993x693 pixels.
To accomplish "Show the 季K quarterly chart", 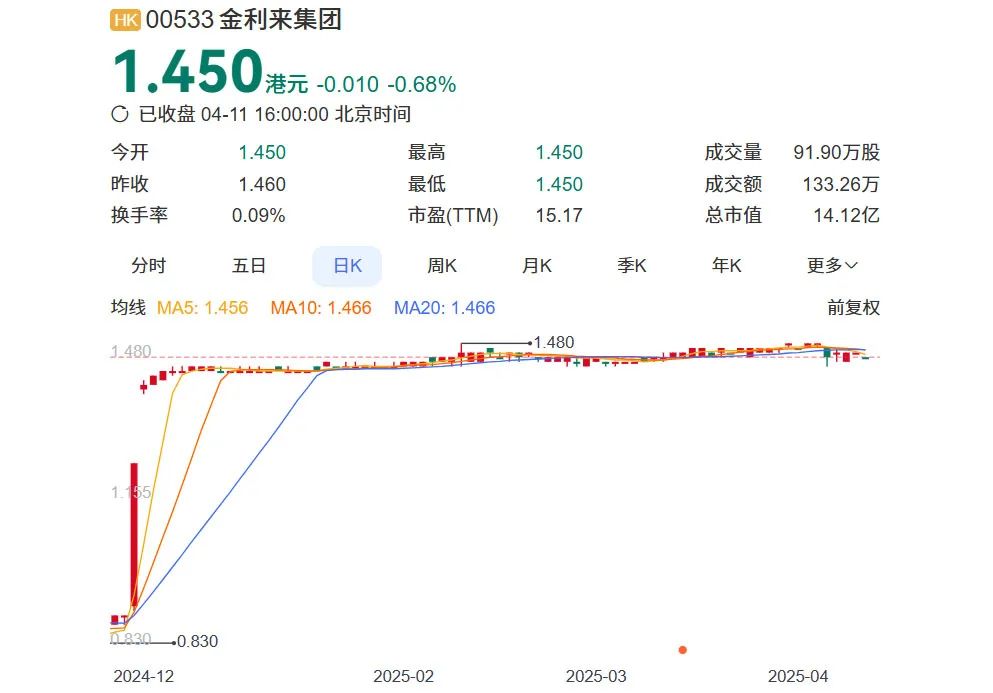I will pyautogui.click(x=632, y=266).
